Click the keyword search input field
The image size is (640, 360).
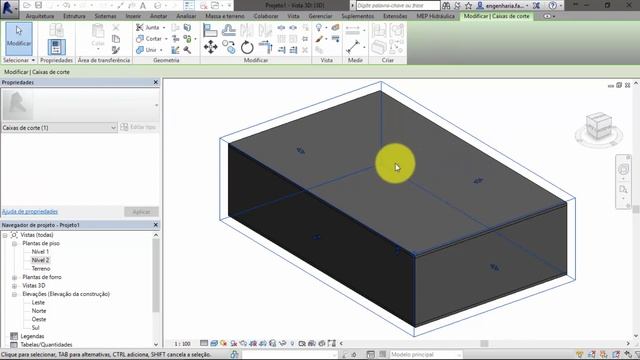[x=398, y=5]
